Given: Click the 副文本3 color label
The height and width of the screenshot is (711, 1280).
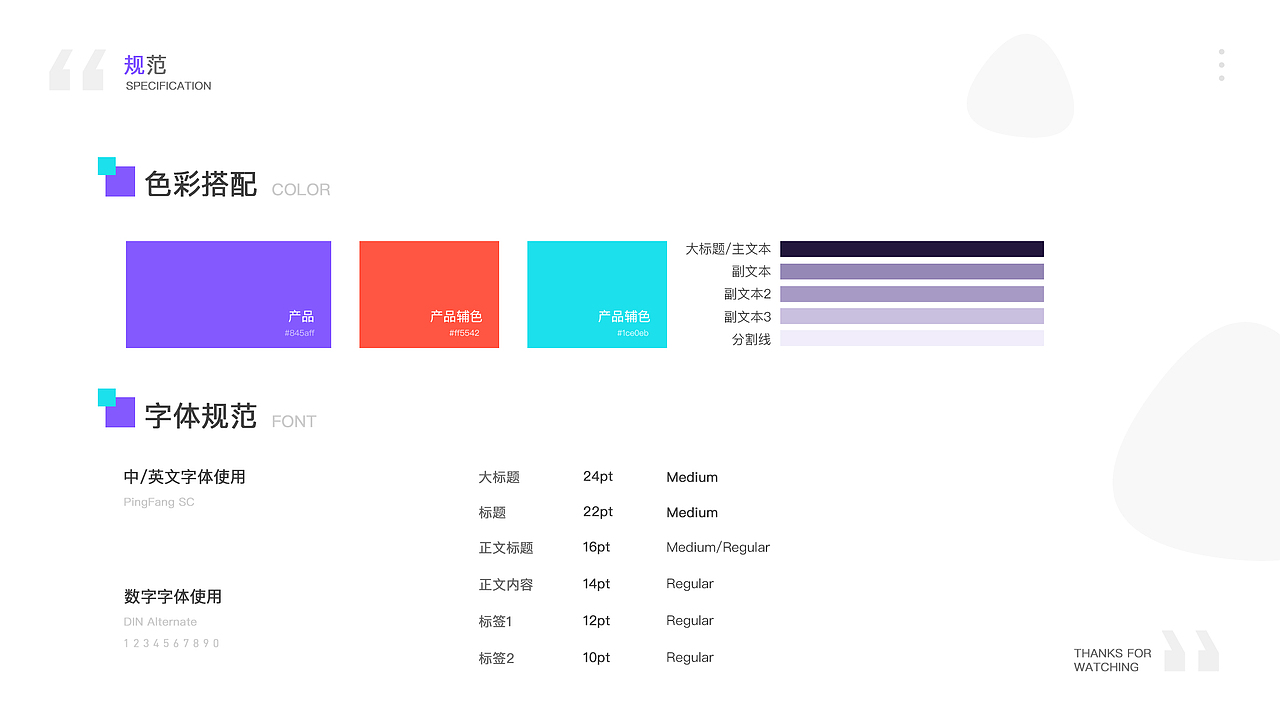Looking at the screenshot, I should (x=748, y=317).
